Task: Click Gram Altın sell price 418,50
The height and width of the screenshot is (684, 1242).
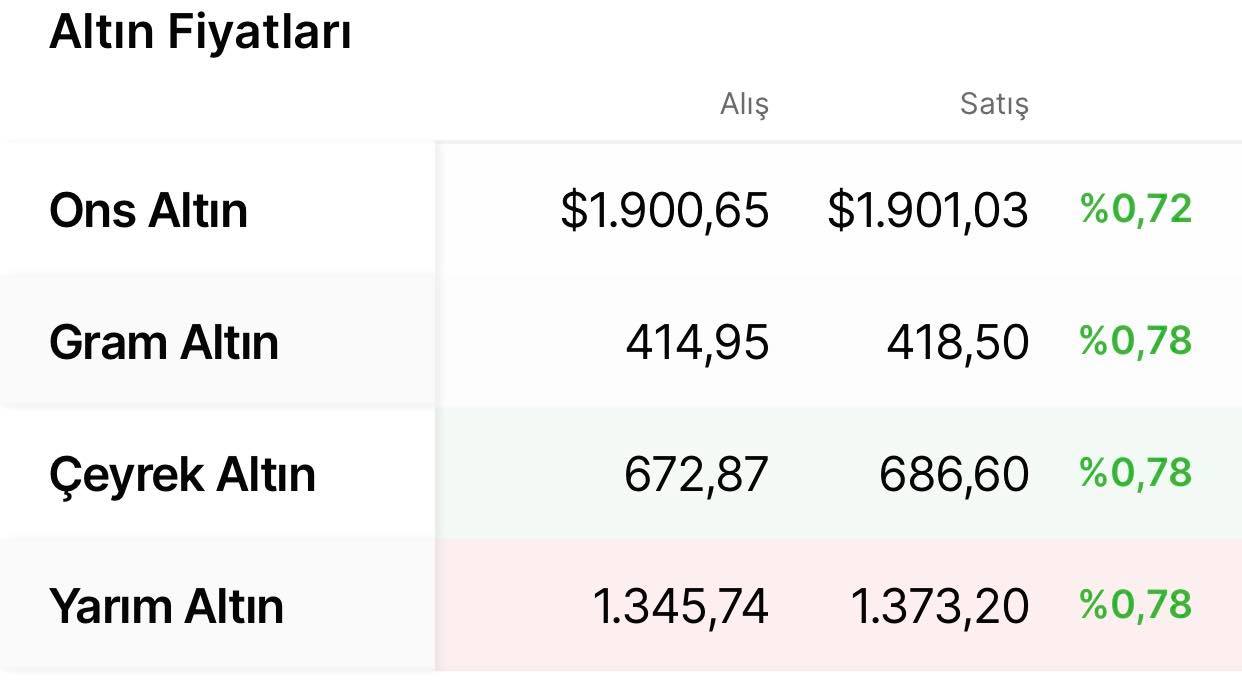Action: pos(958,343)
